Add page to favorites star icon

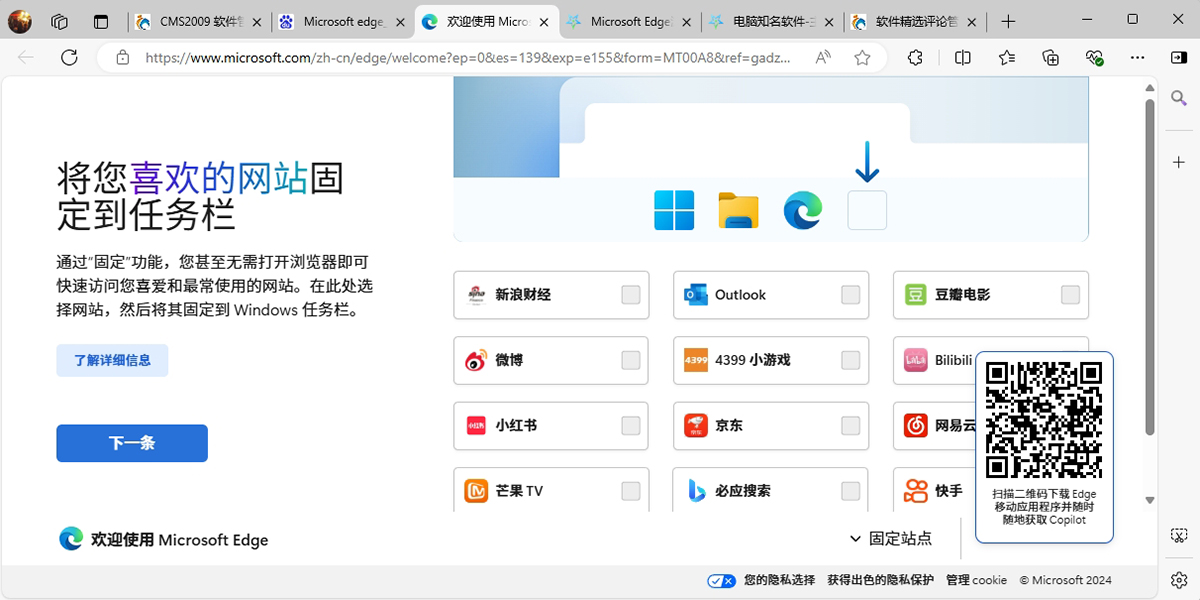(862, 58)
